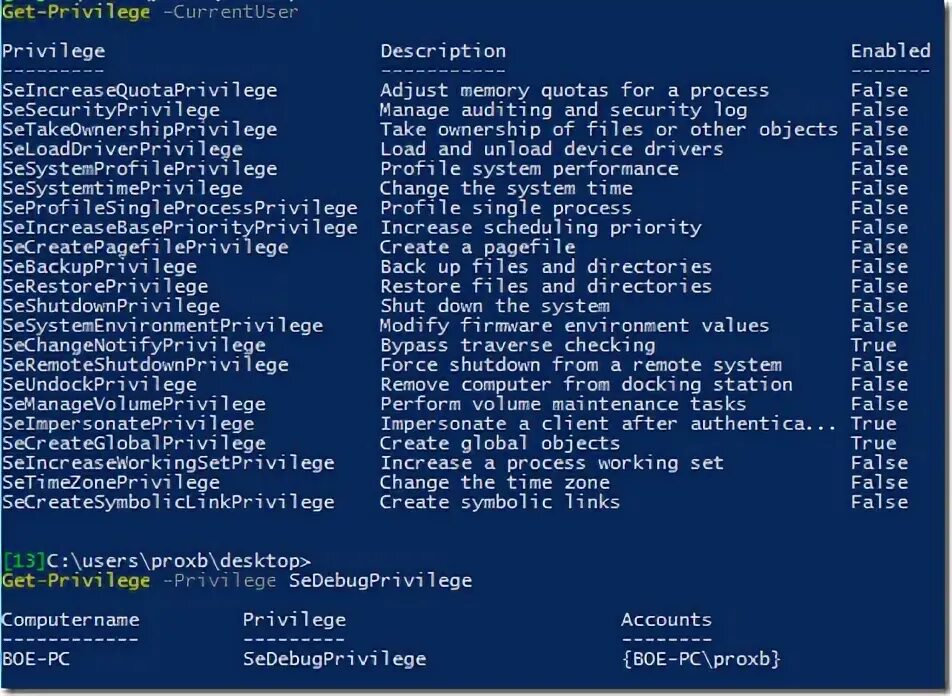The height and width of the screenshot is (696, 952).
Task: Select the SeSecurityPrivilege text
Action: (111, 110)
